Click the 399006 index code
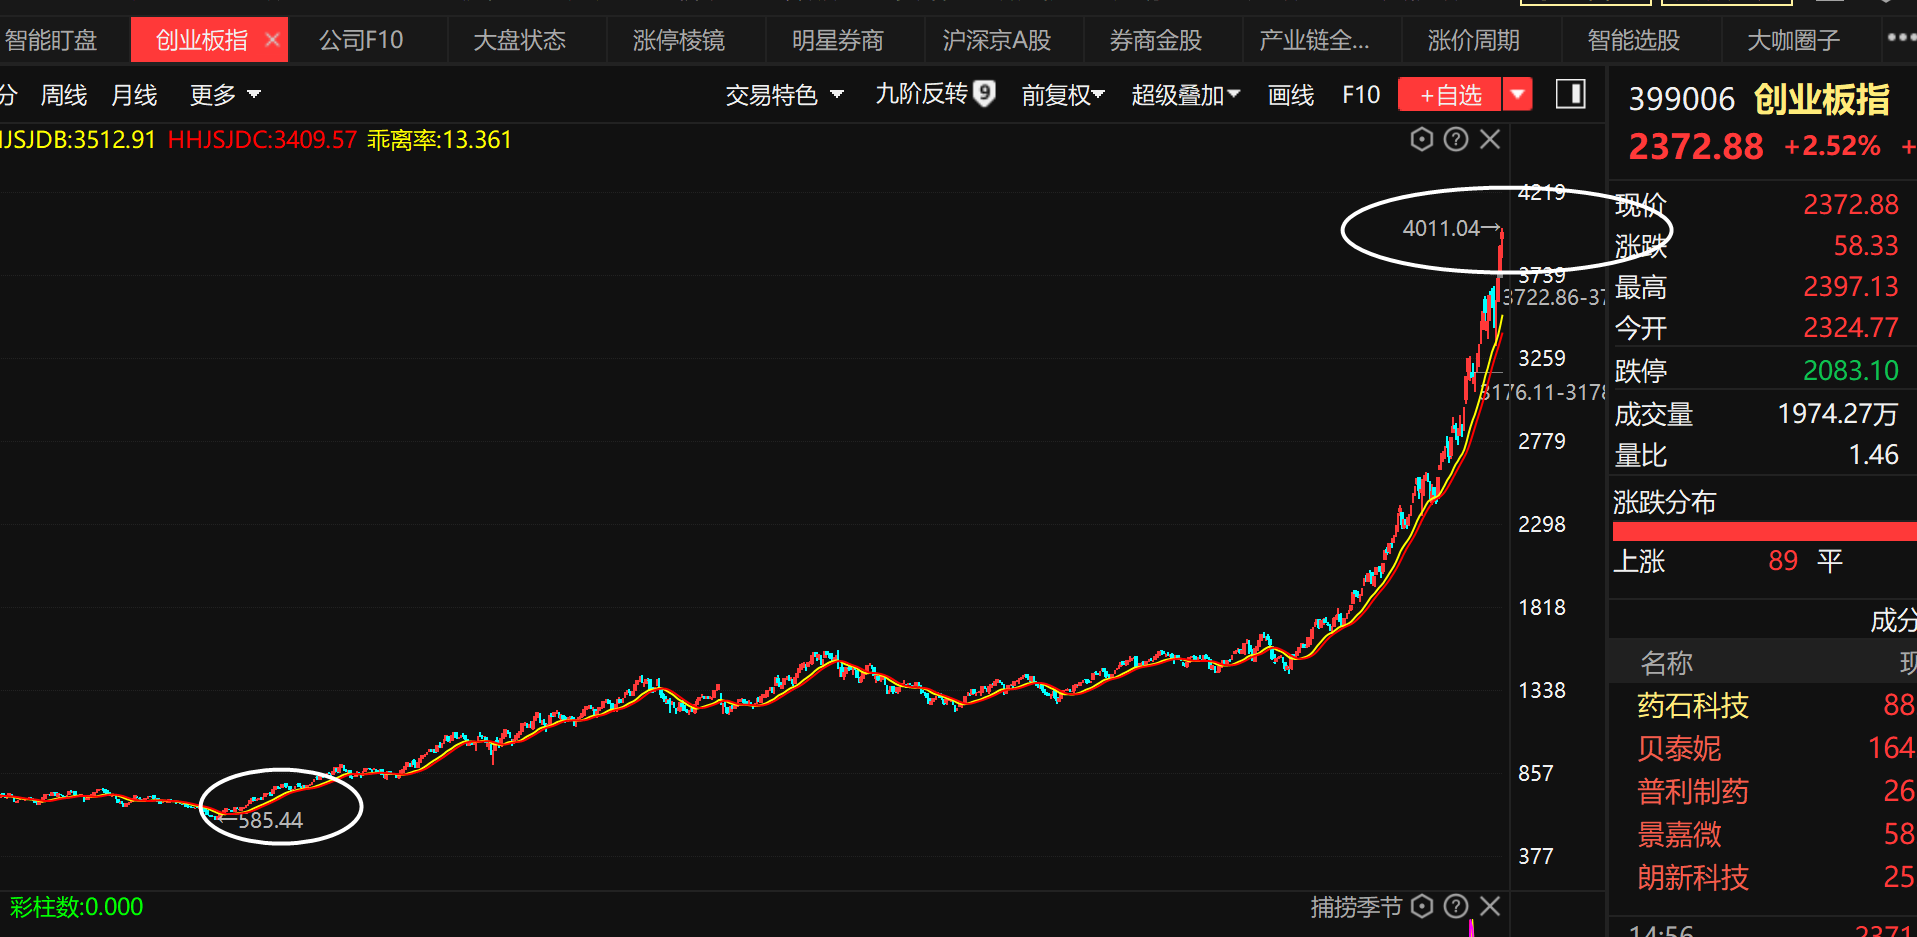Image resolution: width=1917 pixels, height=937 pixels. pyautogui.click(x=1681, y=99)
